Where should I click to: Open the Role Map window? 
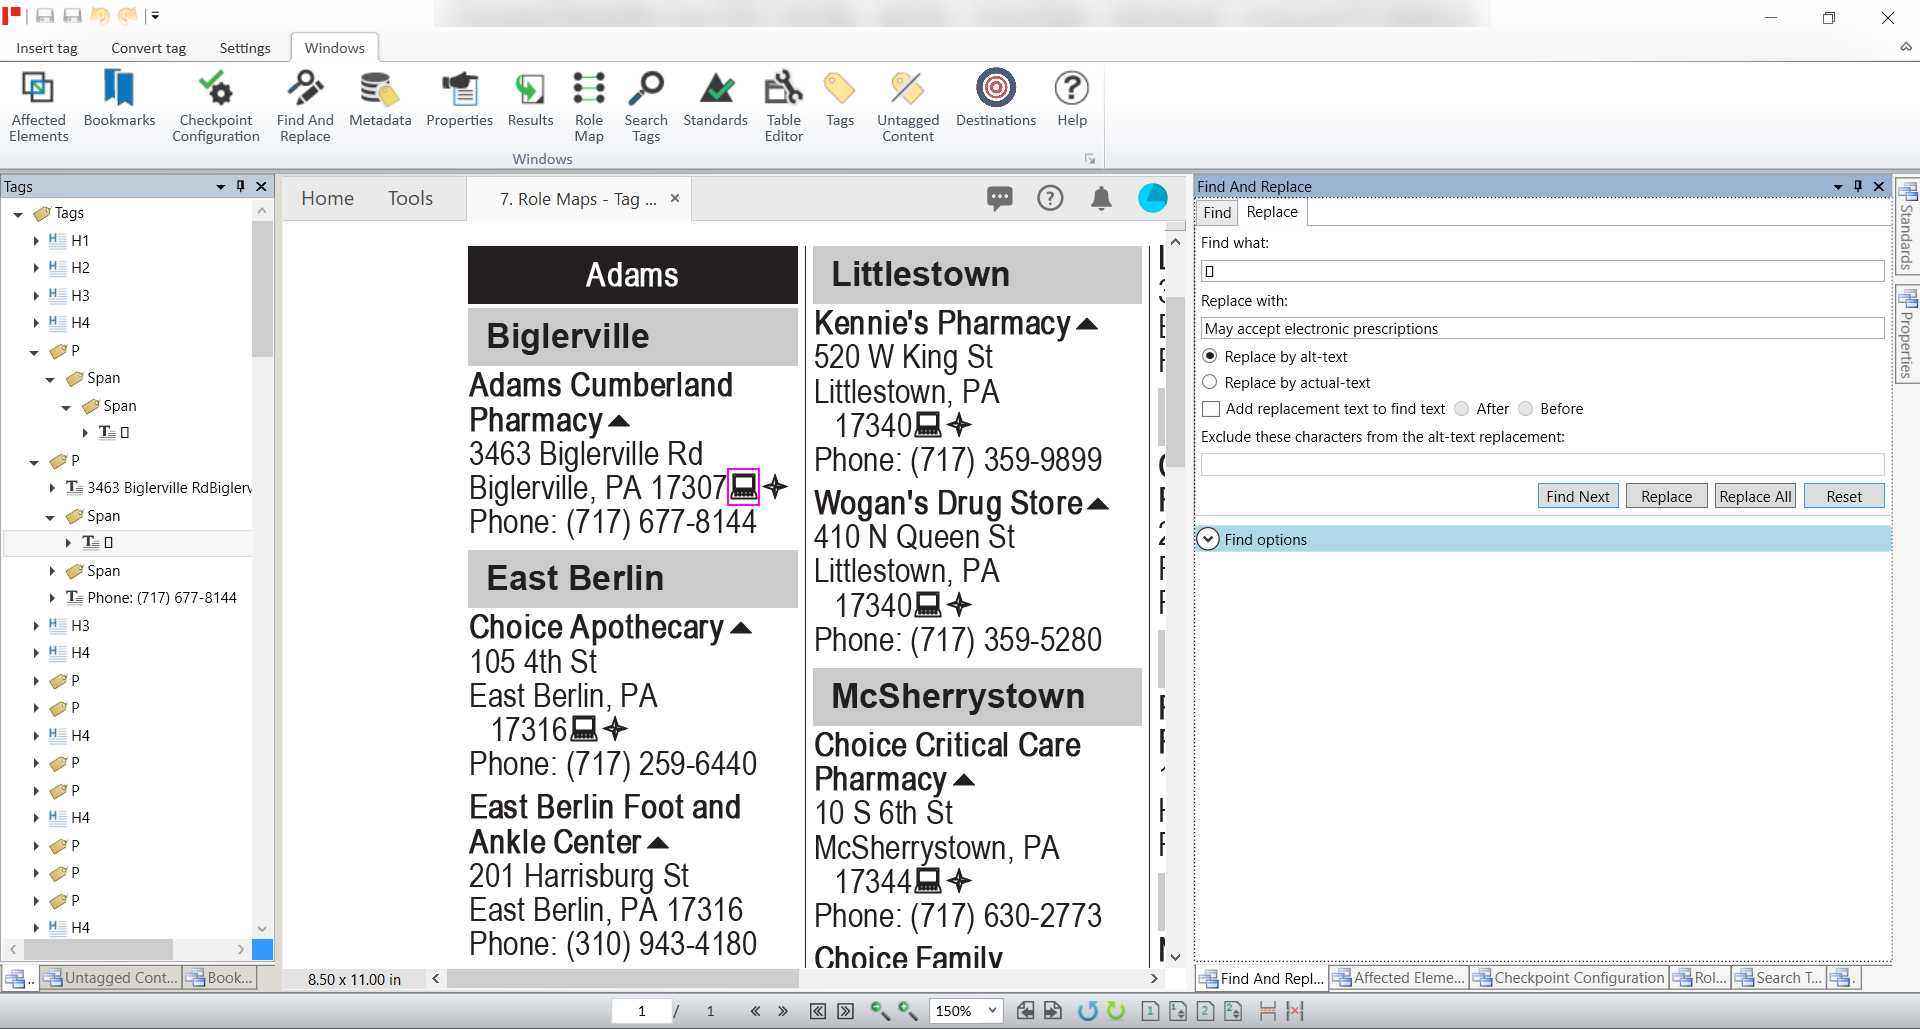click(x=589, y=106)
